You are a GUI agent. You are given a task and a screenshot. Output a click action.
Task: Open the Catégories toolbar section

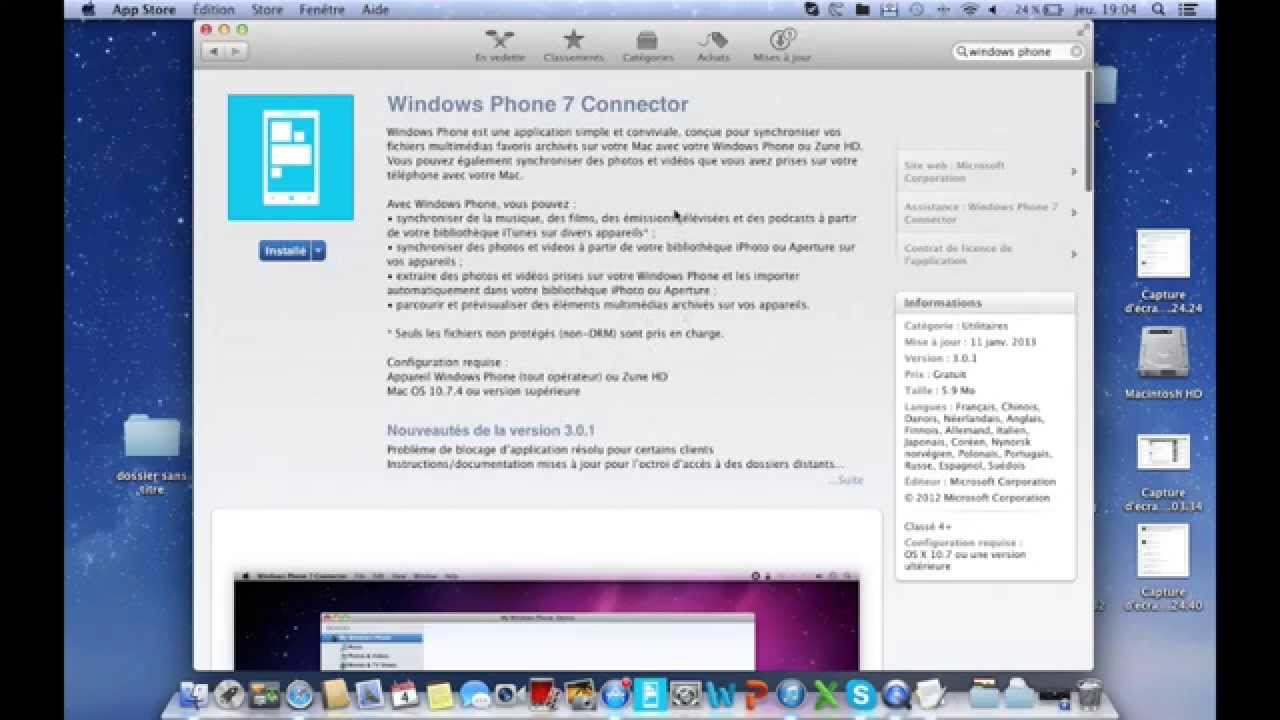click(x=647, y=46)
